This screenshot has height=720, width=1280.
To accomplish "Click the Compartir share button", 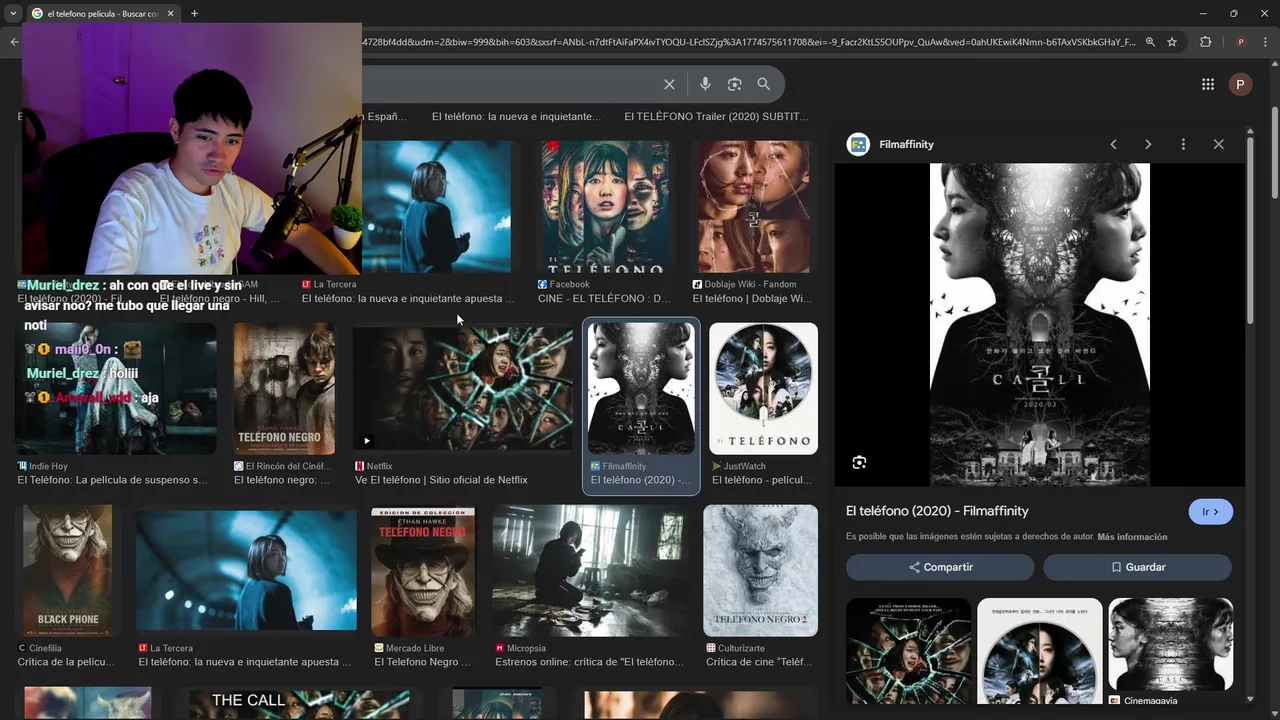I will pos(940,567).
